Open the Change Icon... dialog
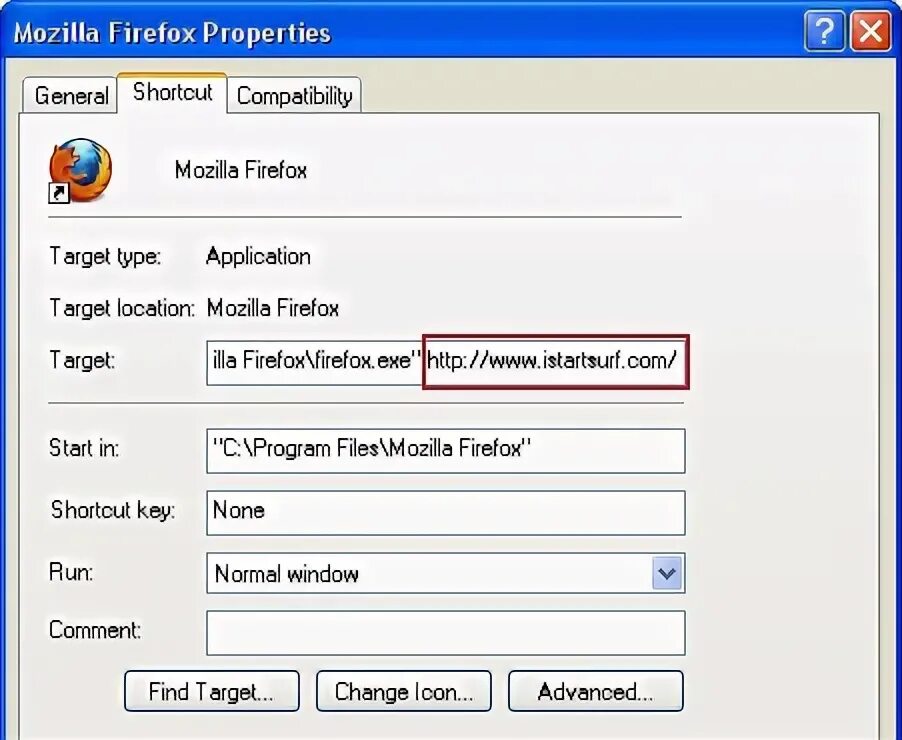902x740 pixels. pyautogui.click(x=404, y=691)
